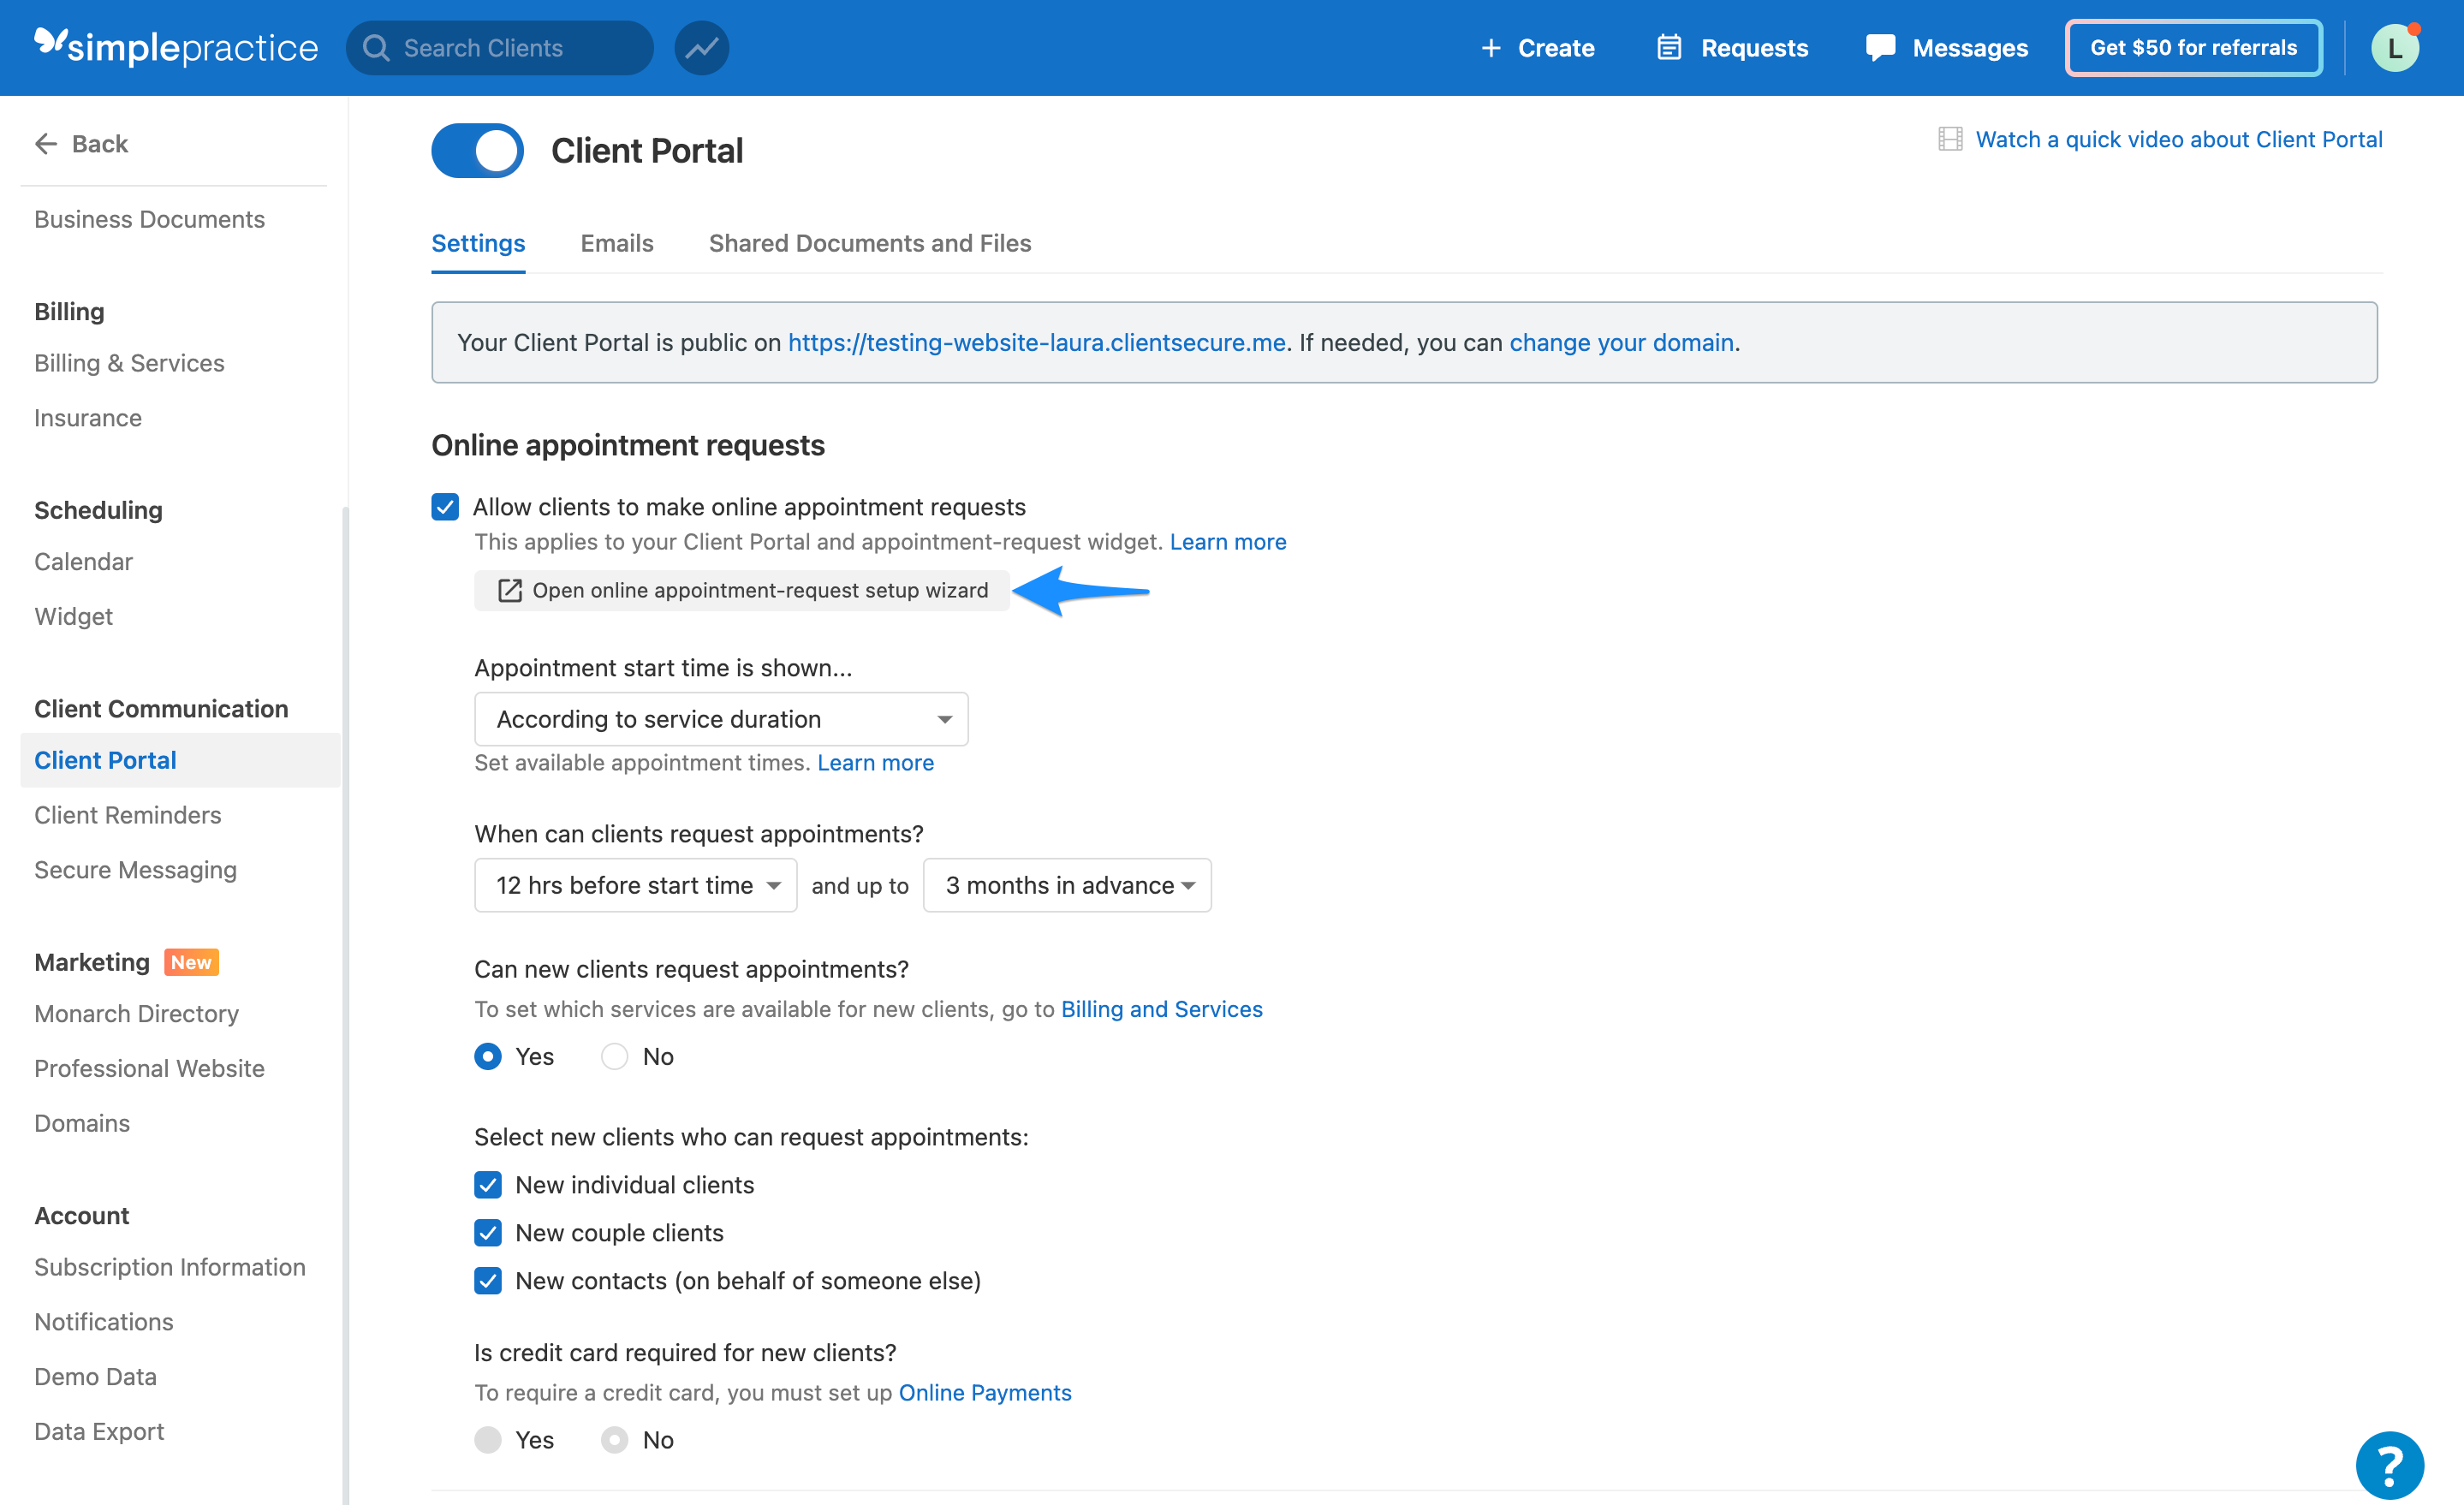
Task: Open Create menu in top bar
Action: coord(1537,47)
